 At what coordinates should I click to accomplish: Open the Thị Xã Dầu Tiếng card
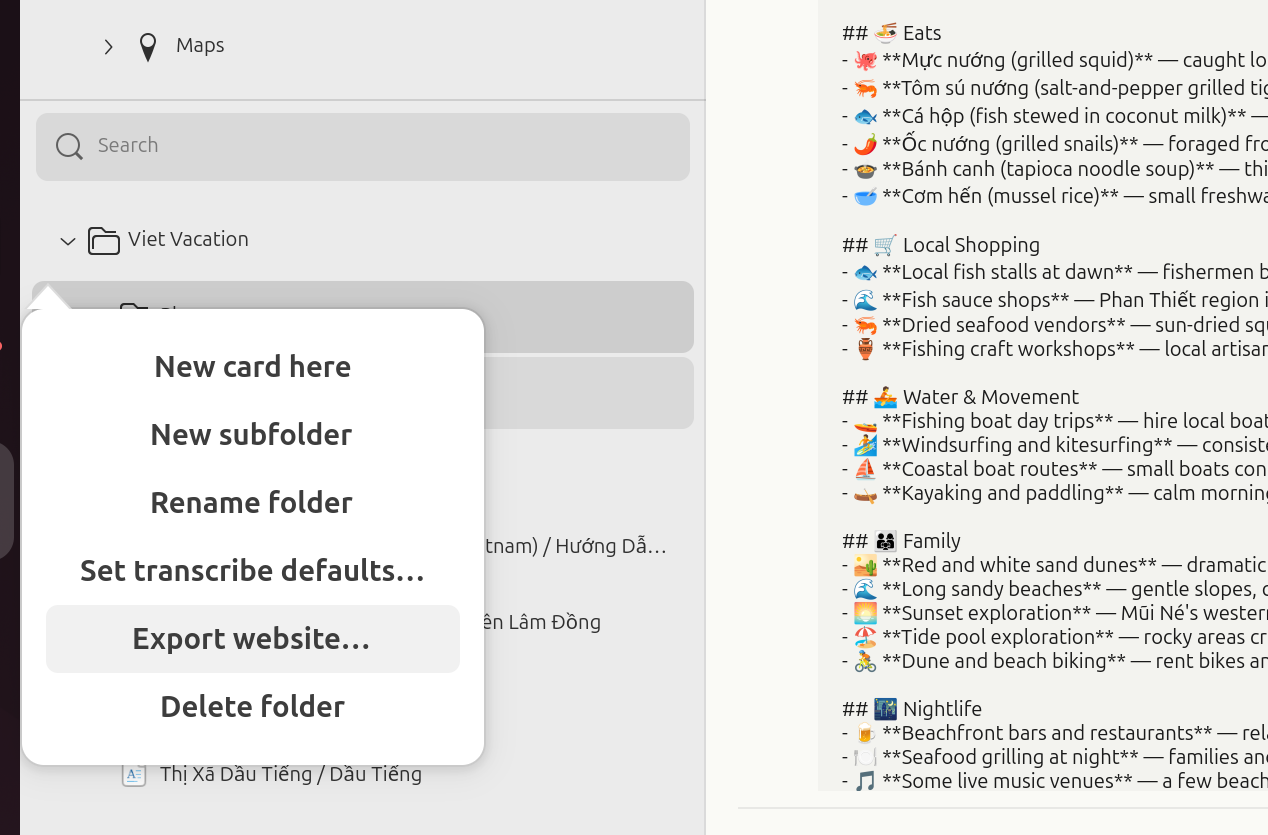pyautogui.click(x=291, y=774)
